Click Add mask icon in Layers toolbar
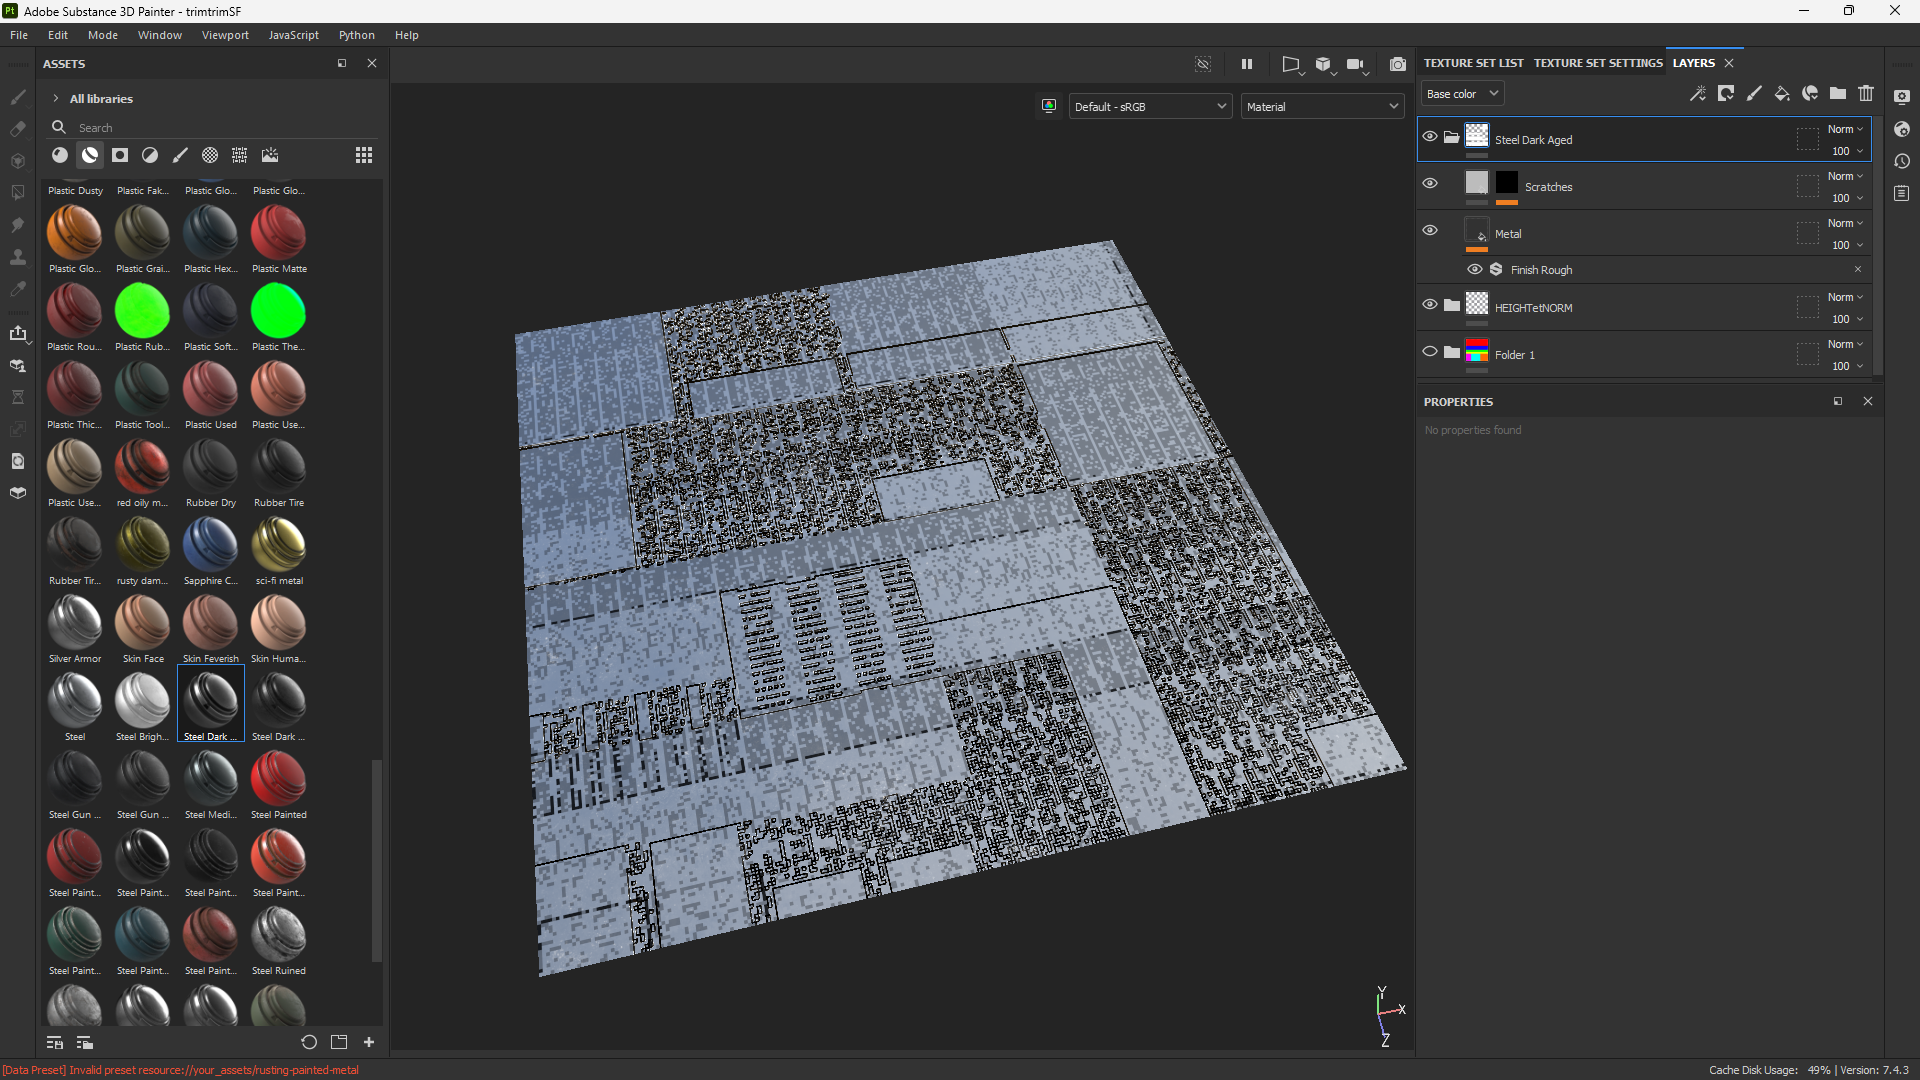The height and width of the screenshot is (1080, 1920). click(x=1726, y=93)
